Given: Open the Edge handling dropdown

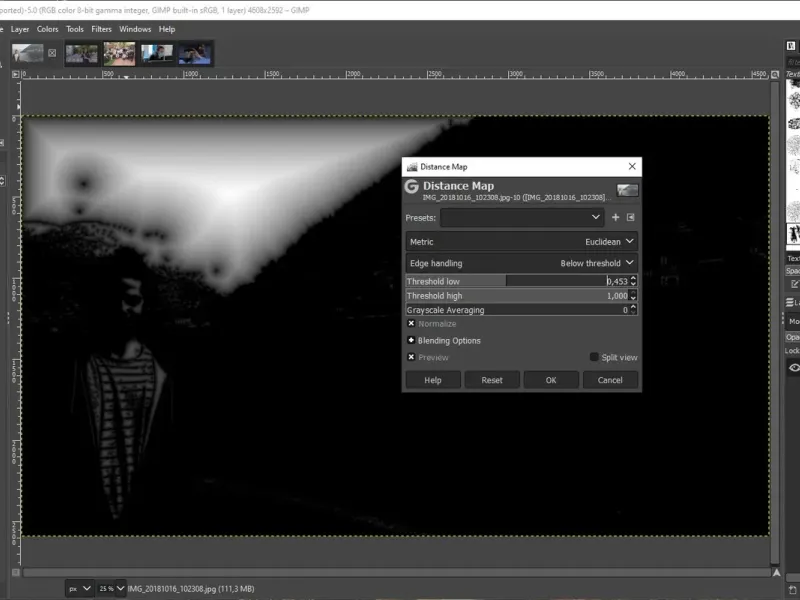Looking at the screenshot, I should [521, 263].
